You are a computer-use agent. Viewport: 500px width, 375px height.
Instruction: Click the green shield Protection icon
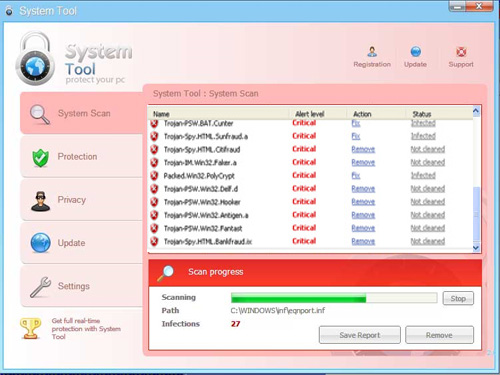tap(41, 157)
